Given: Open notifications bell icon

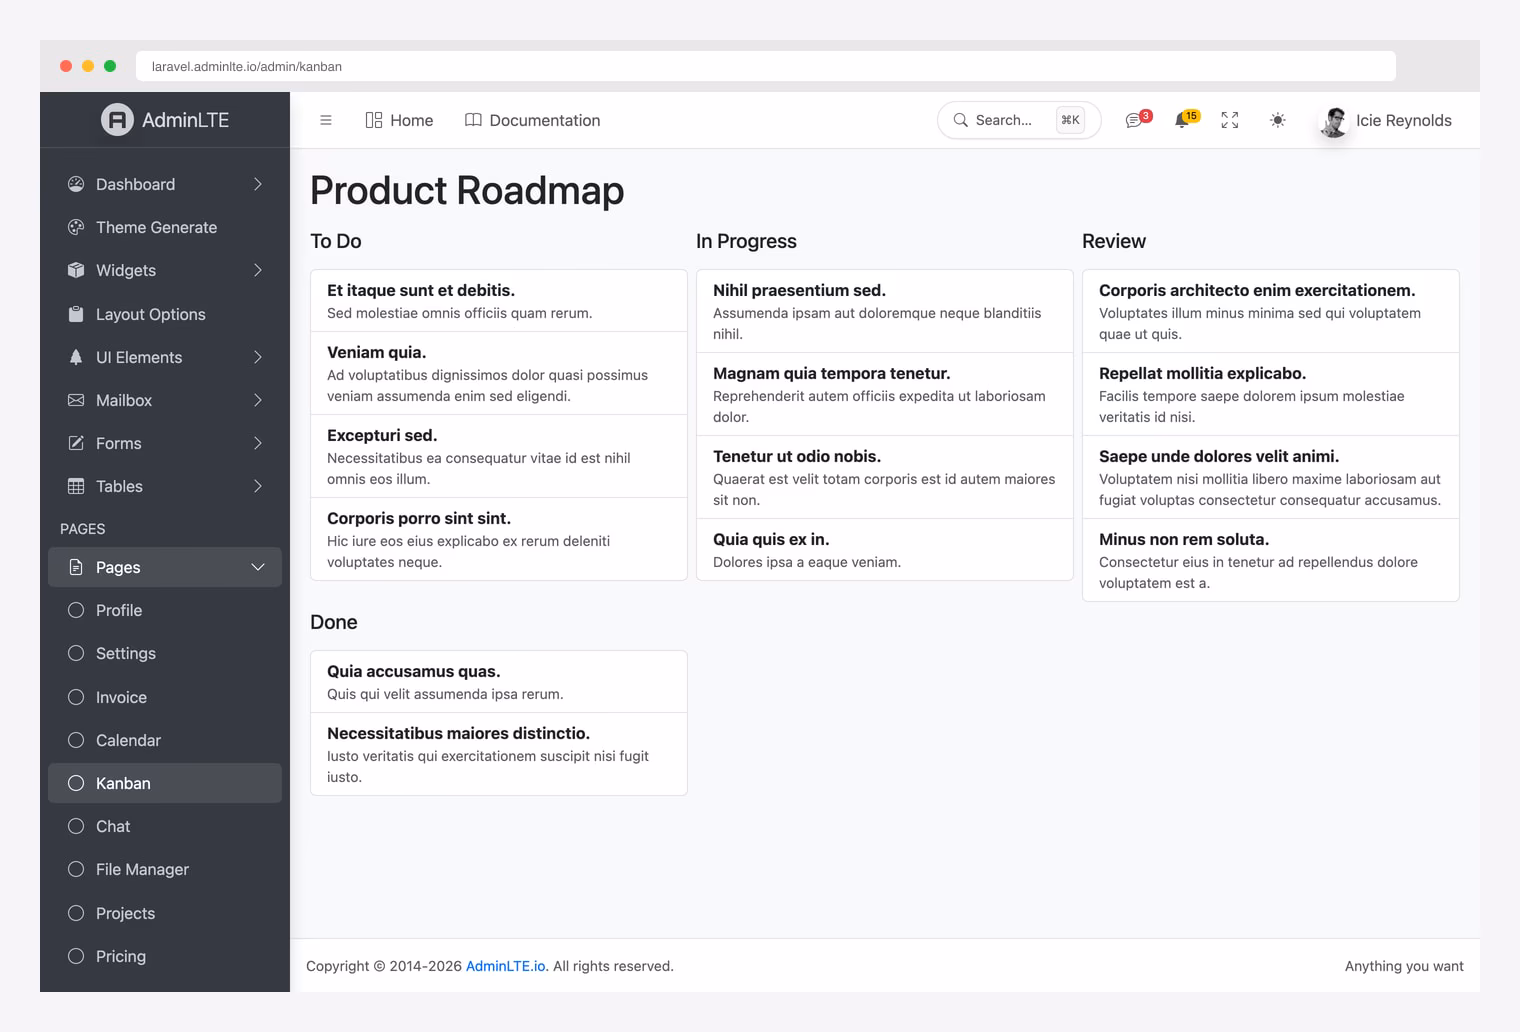Looking at the screenshot, I should pos(1182,120).
